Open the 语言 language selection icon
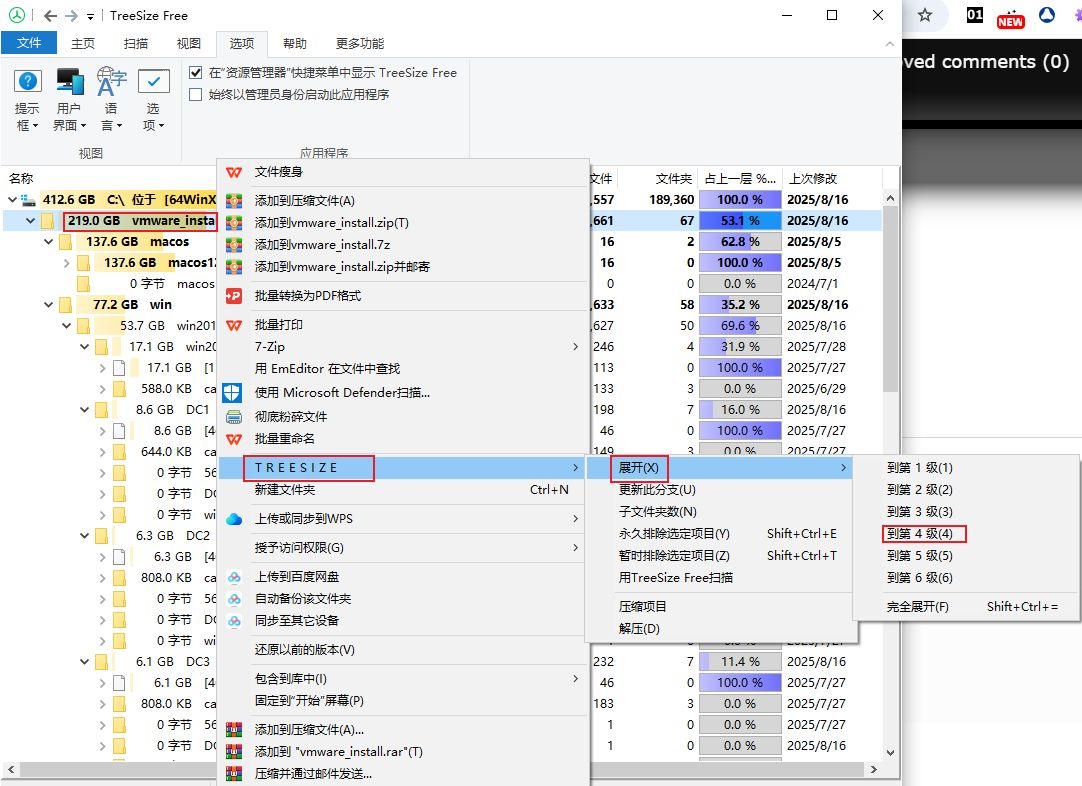 coord(111,81)
